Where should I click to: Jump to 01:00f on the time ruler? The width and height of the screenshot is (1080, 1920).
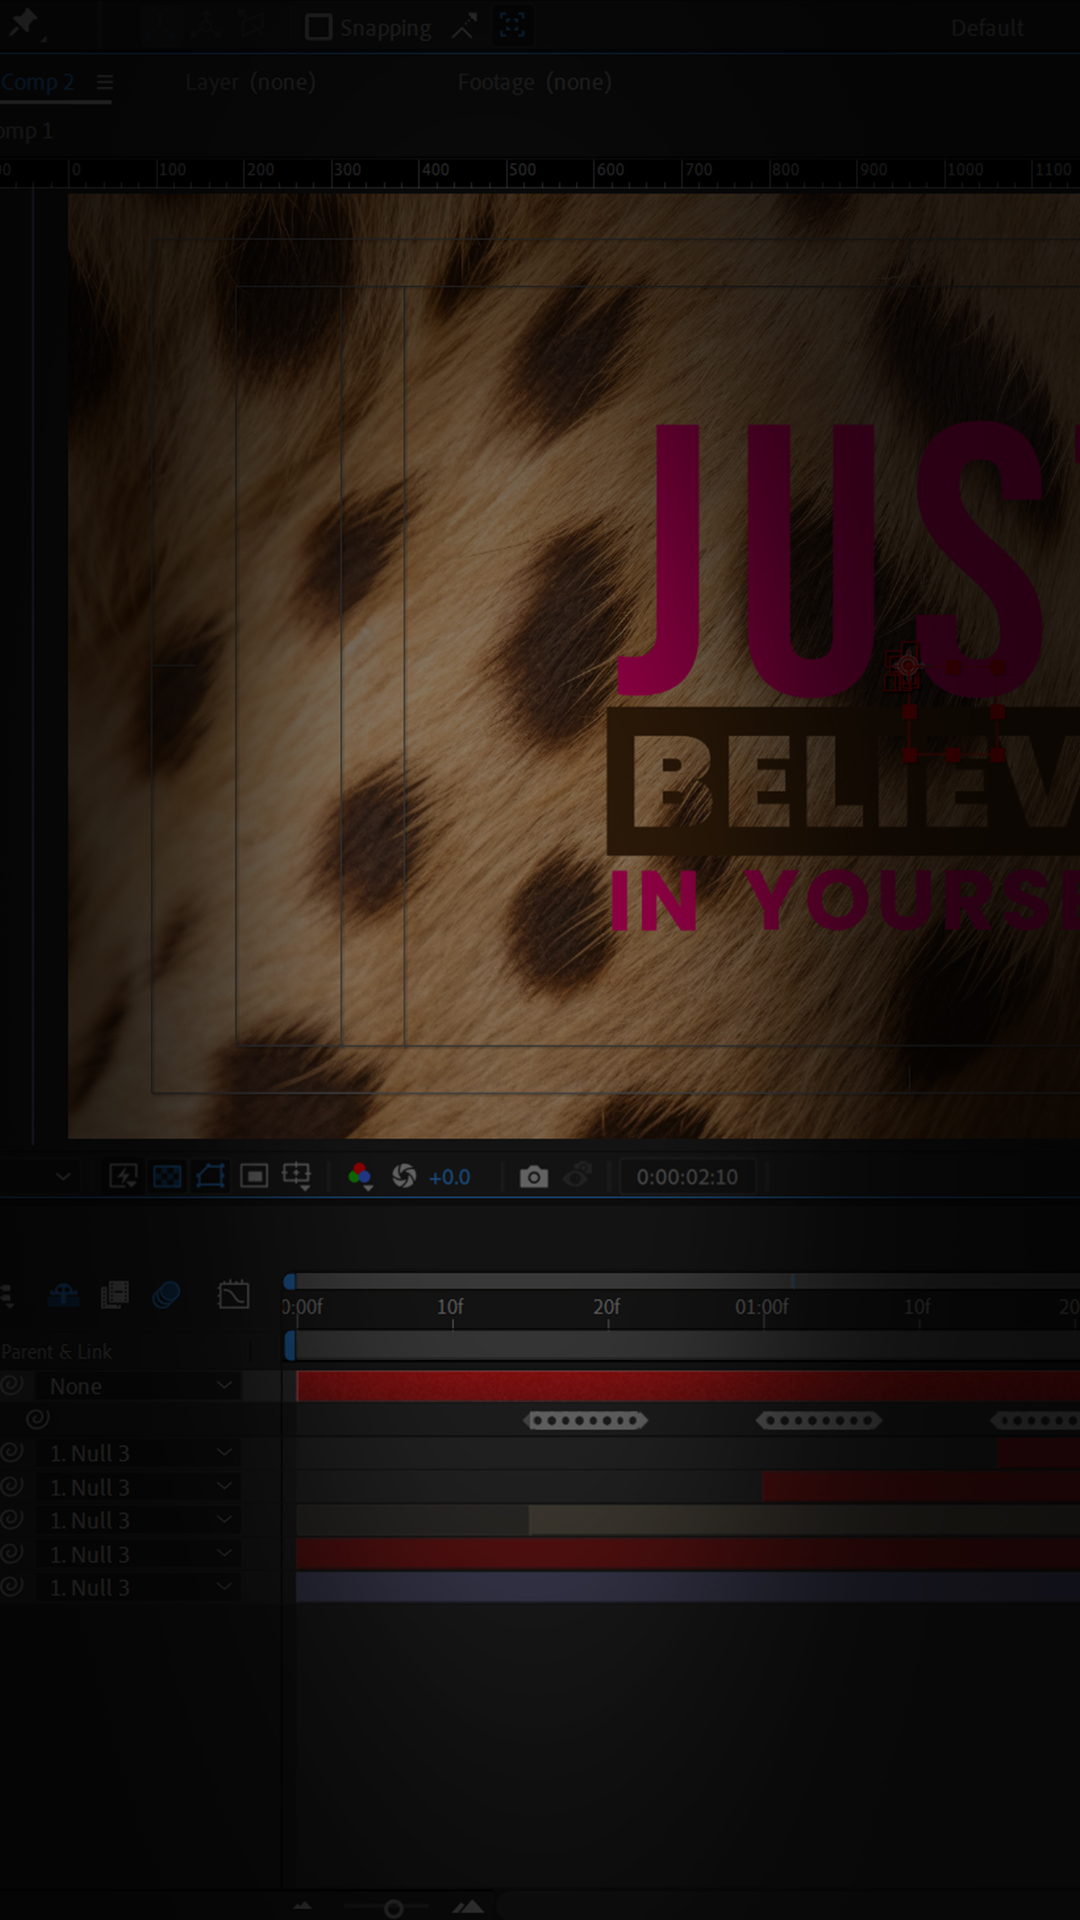(762, 1307)
